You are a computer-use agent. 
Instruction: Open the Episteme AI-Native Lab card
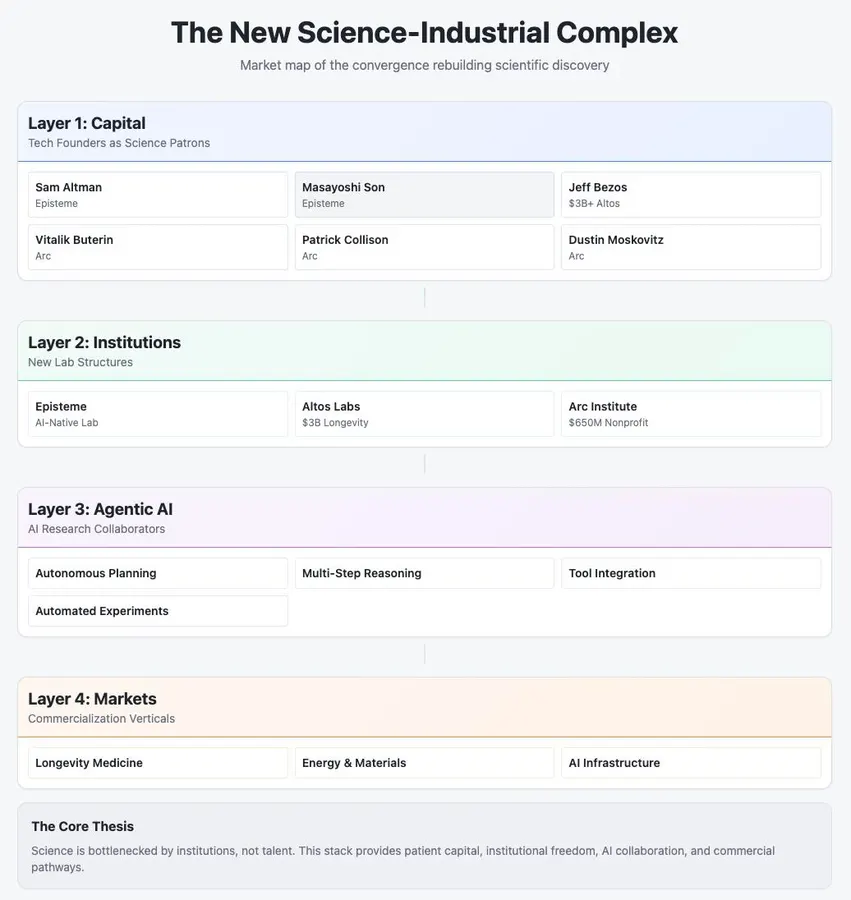[158, 414]
